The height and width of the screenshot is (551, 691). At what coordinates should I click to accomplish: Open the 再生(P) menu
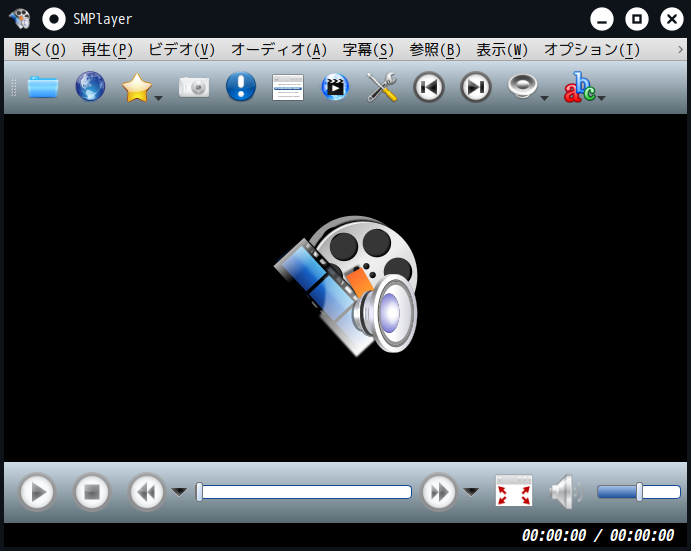pyautogui.click(x=107, y=50)
